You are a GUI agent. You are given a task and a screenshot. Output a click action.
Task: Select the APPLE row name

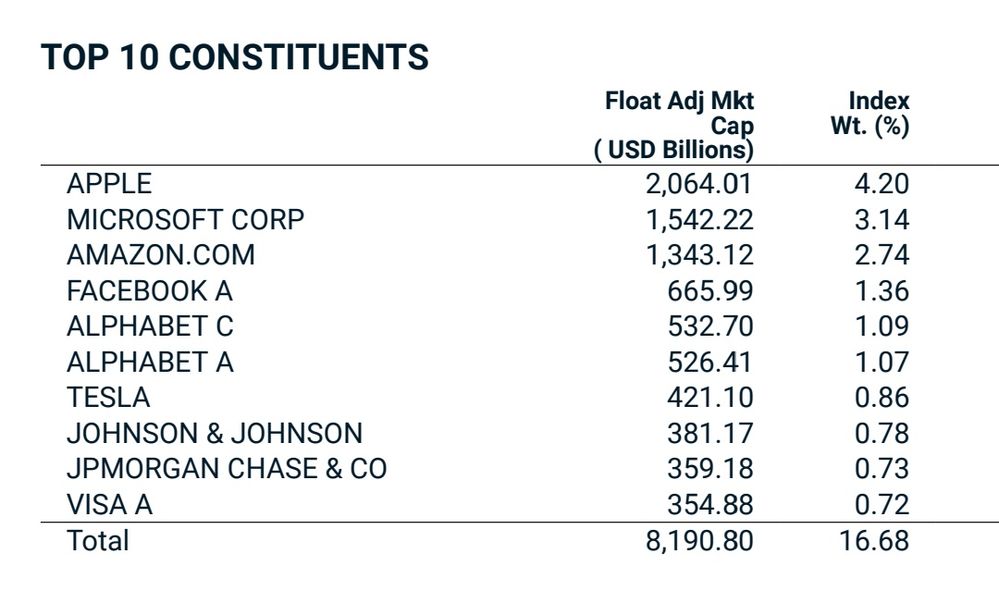coord(109,184)
